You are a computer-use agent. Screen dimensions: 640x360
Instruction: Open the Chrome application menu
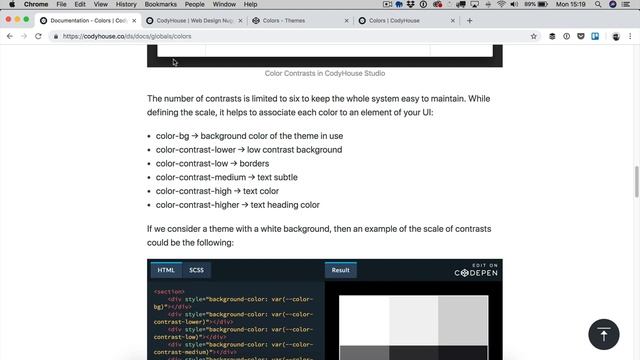[36, 4]
